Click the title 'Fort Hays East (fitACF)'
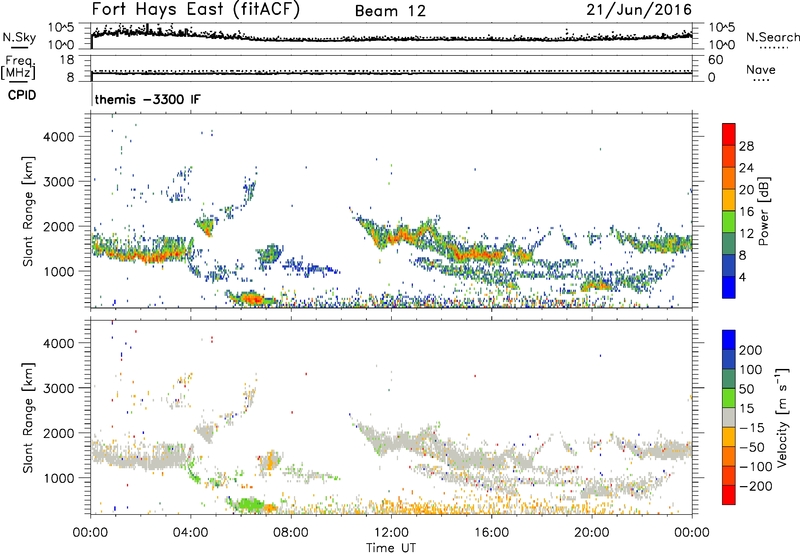Viewport: 800px width, 554px height. click(195, 10)
